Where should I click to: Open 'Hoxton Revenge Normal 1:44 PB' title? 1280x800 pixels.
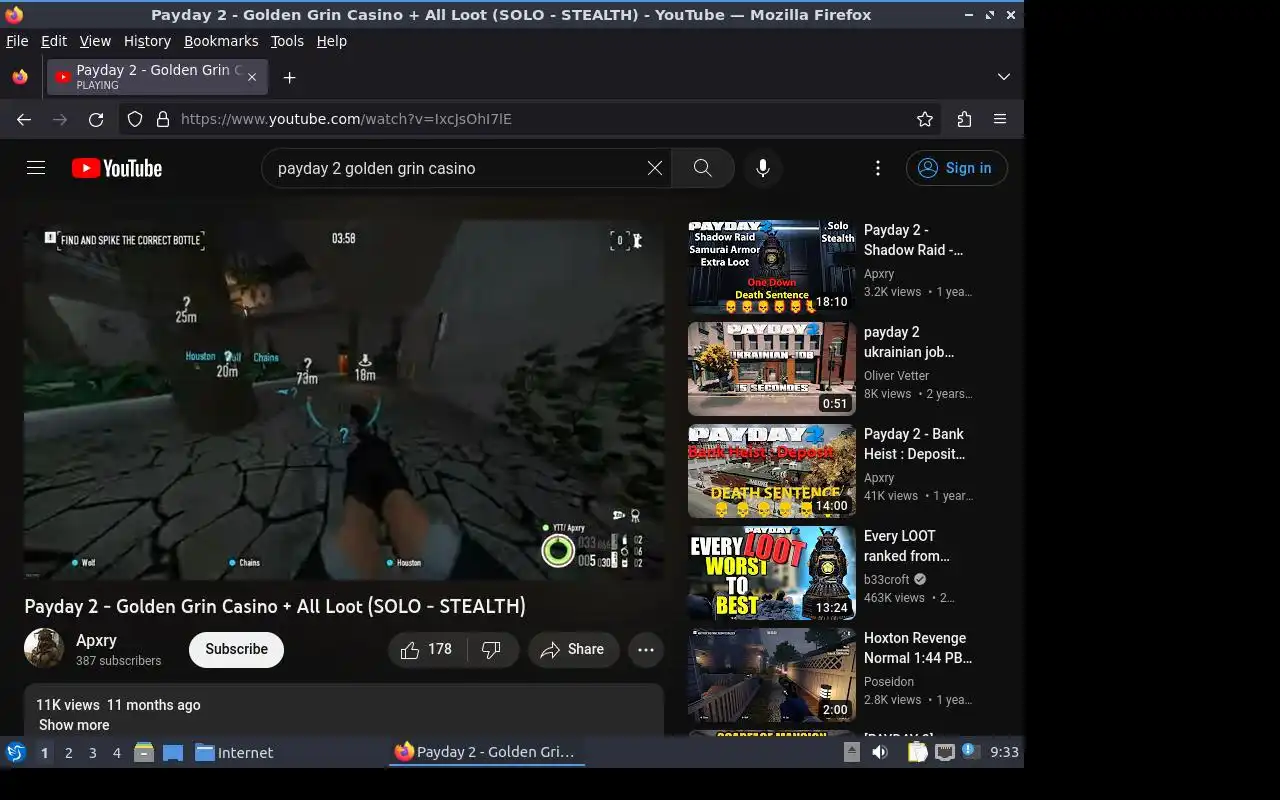click(917, 648)
